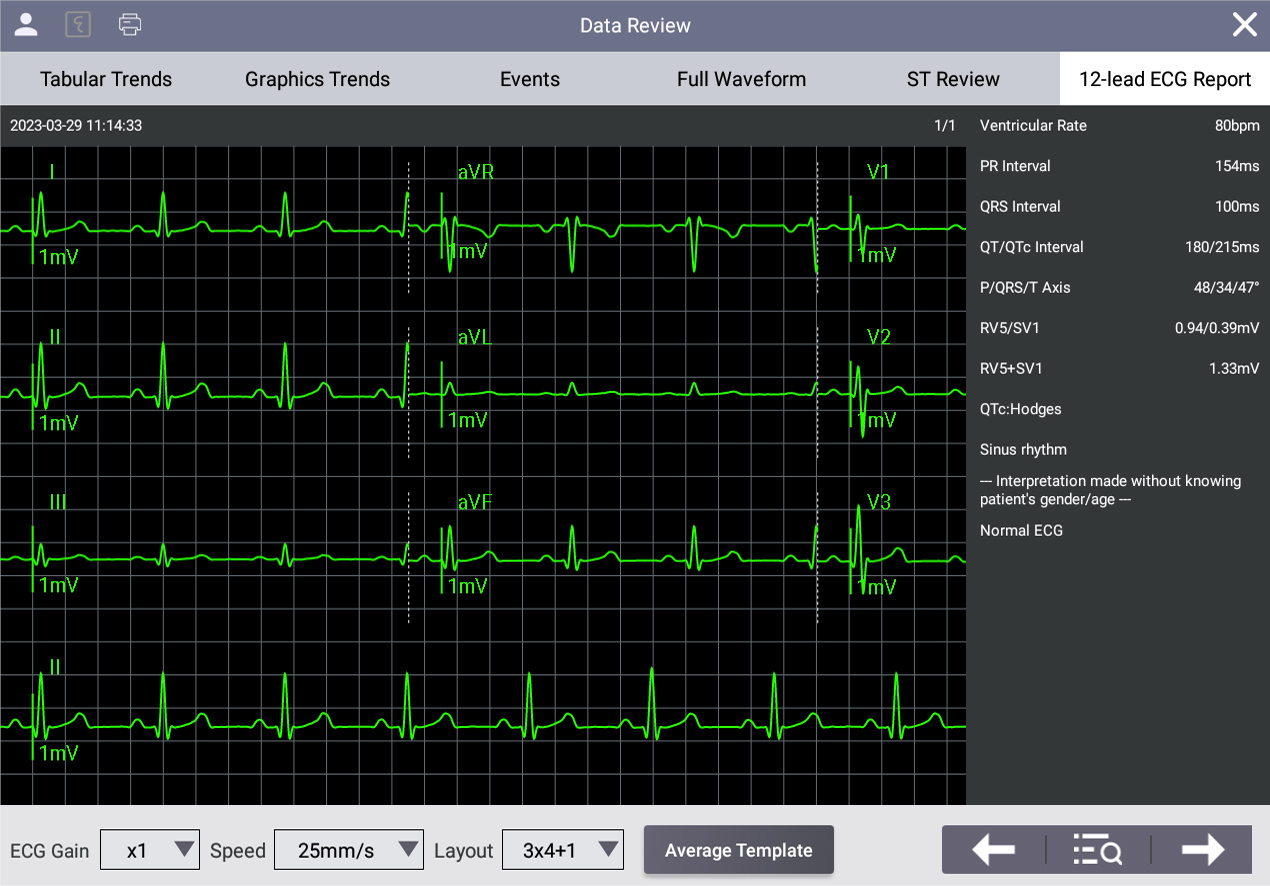Go to next ECG report arrow

pos(1202,850)
